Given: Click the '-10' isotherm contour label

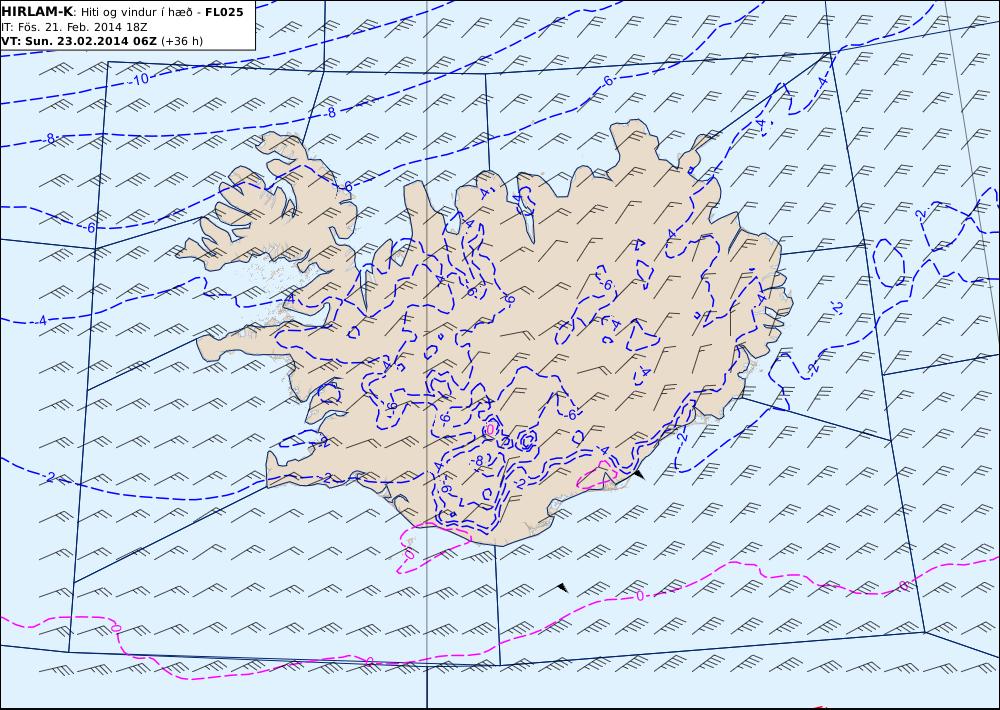Looking at the screenshot, I should coord(139,79).
